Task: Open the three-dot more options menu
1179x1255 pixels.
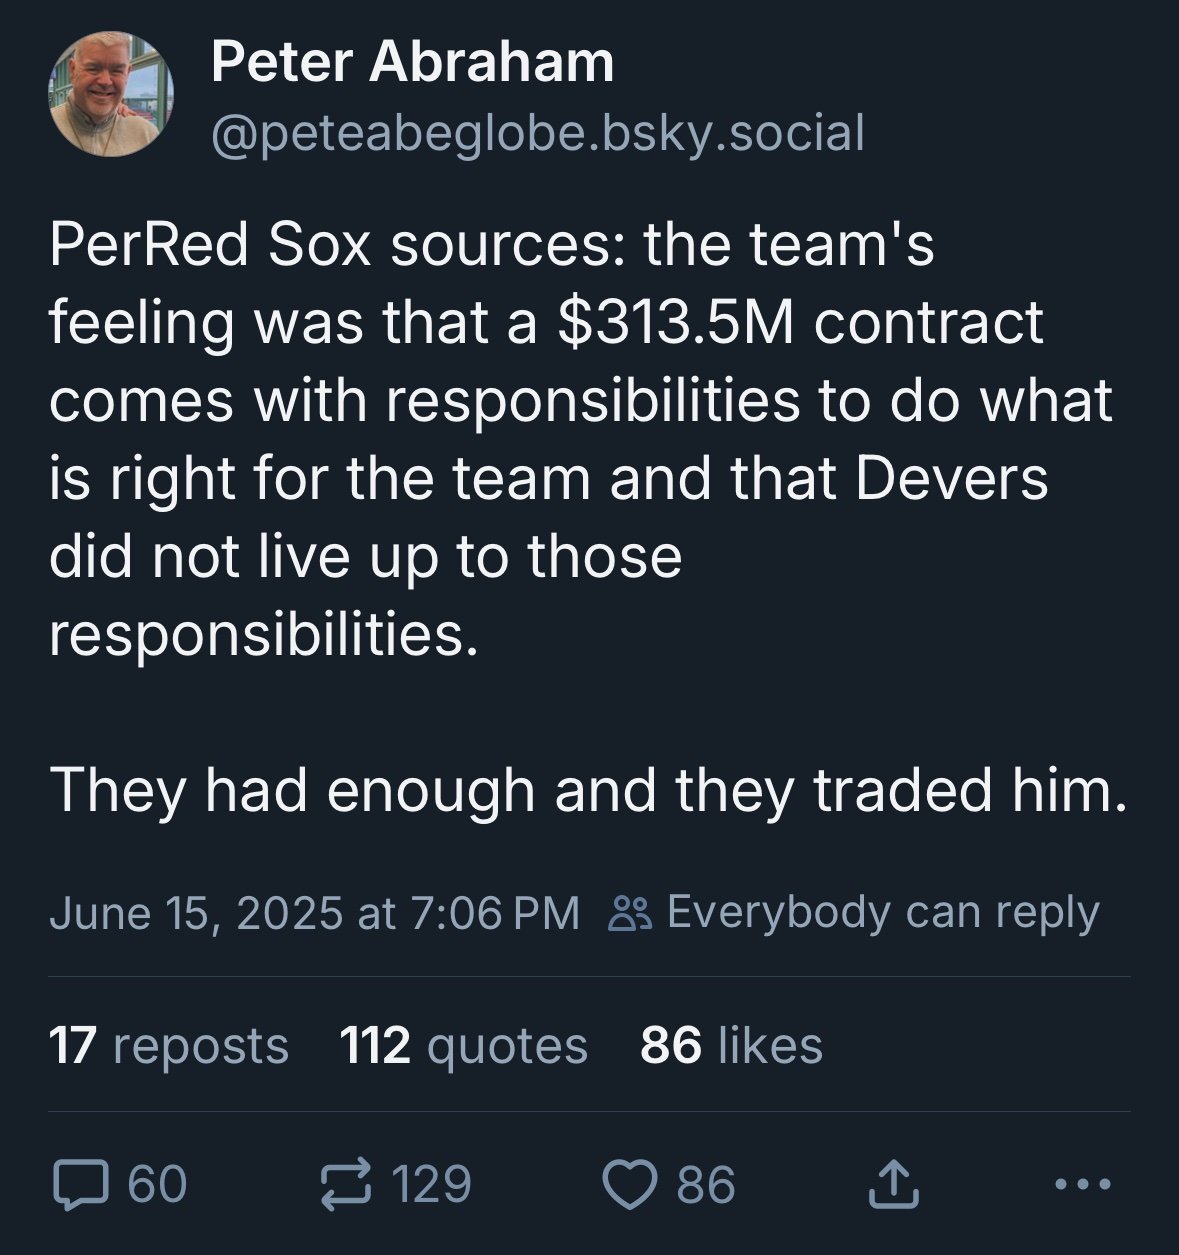Action: pos(1082,1184)
